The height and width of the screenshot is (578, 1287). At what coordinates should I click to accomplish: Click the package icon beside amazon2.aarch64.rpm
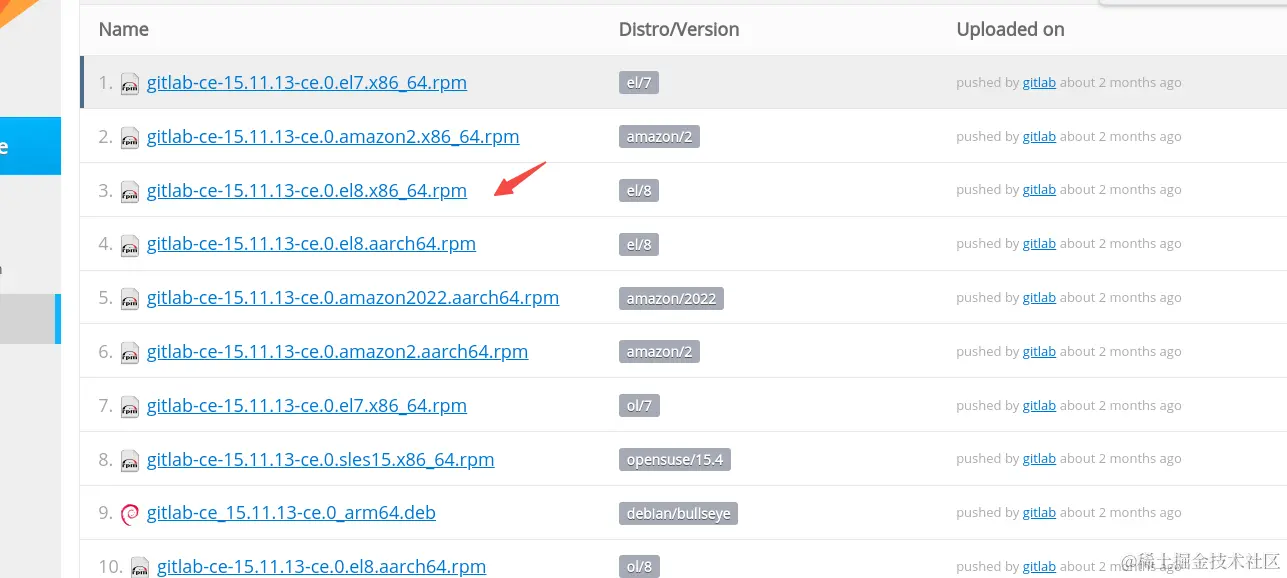tap(130, 353)
